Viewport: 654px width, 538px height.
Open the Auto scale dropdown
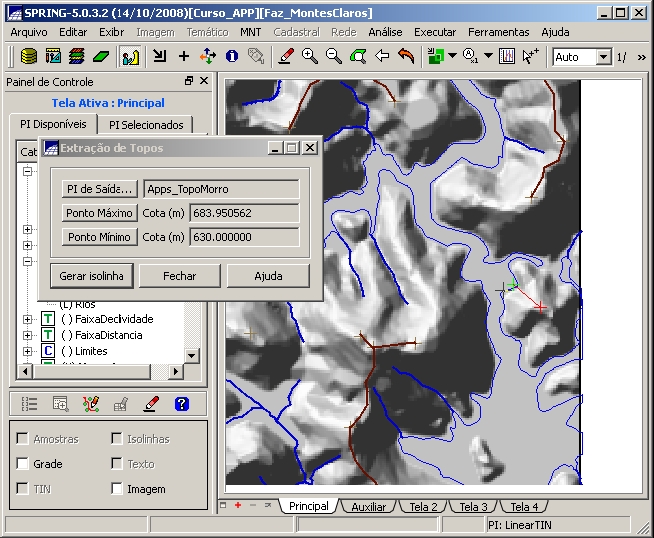[603, 57]
